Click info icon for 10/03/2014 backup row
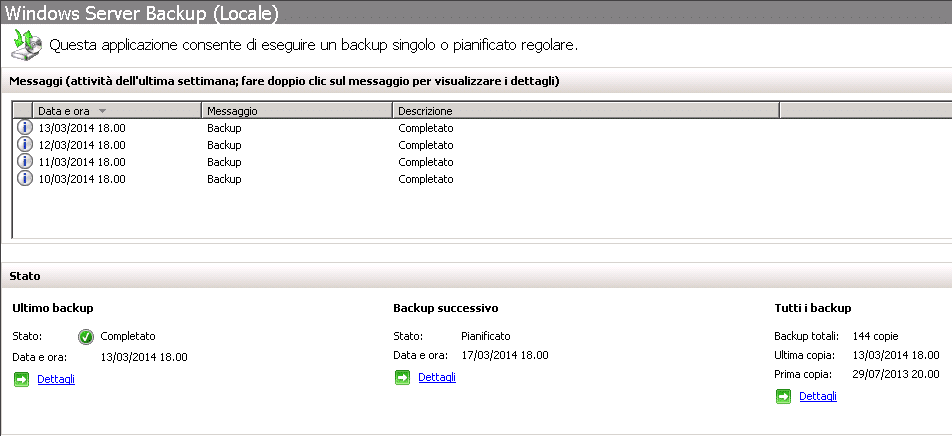The height and width of the screenshot is (436, 952). pyautogui.click(x=24, y=179)
